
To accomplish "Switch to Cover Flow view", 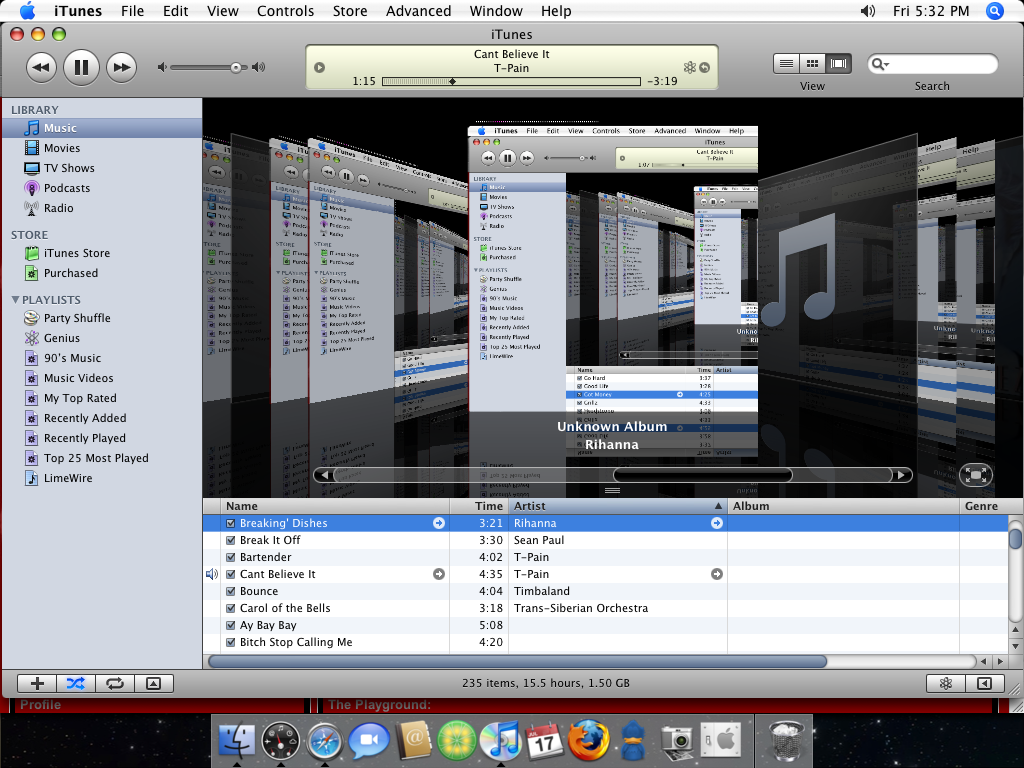I will pos(839,63).
